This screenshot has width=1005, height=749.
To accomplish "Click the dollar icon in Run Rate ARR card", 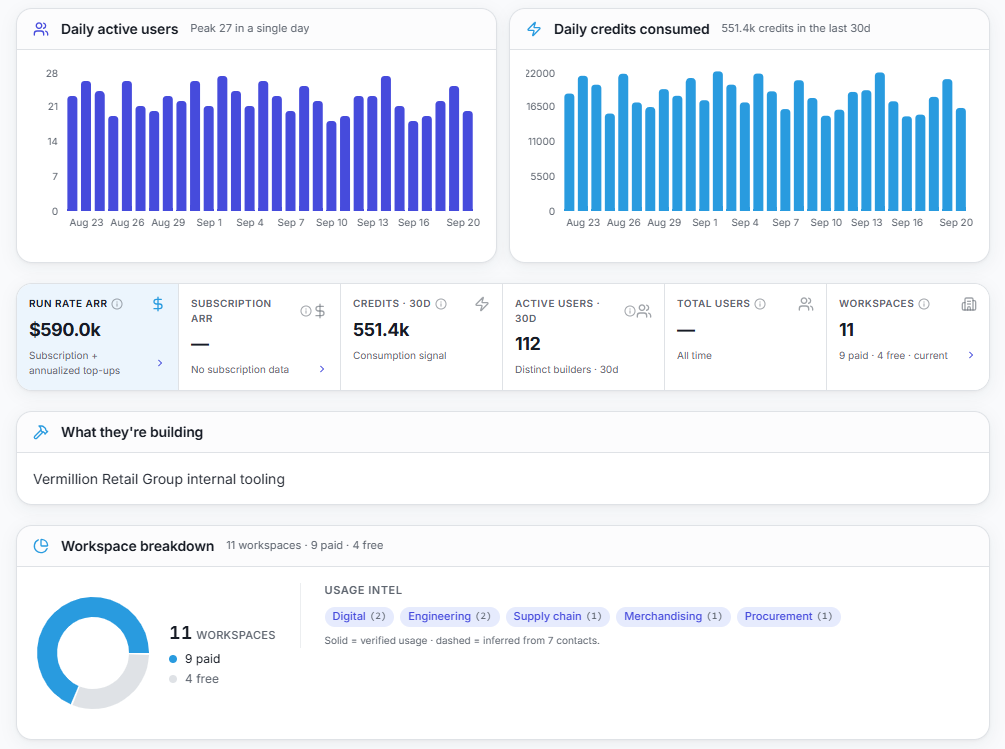I will (x=158, y=304).
